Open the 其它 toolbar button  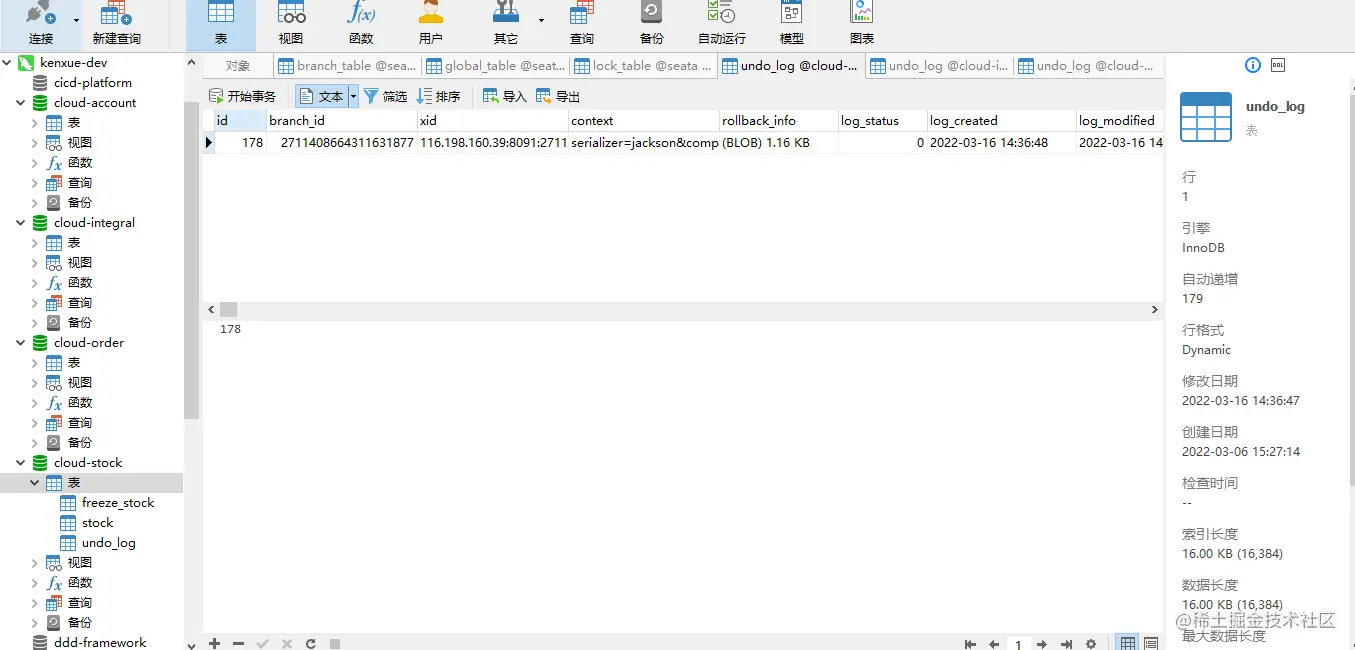[x=506, y=24]
